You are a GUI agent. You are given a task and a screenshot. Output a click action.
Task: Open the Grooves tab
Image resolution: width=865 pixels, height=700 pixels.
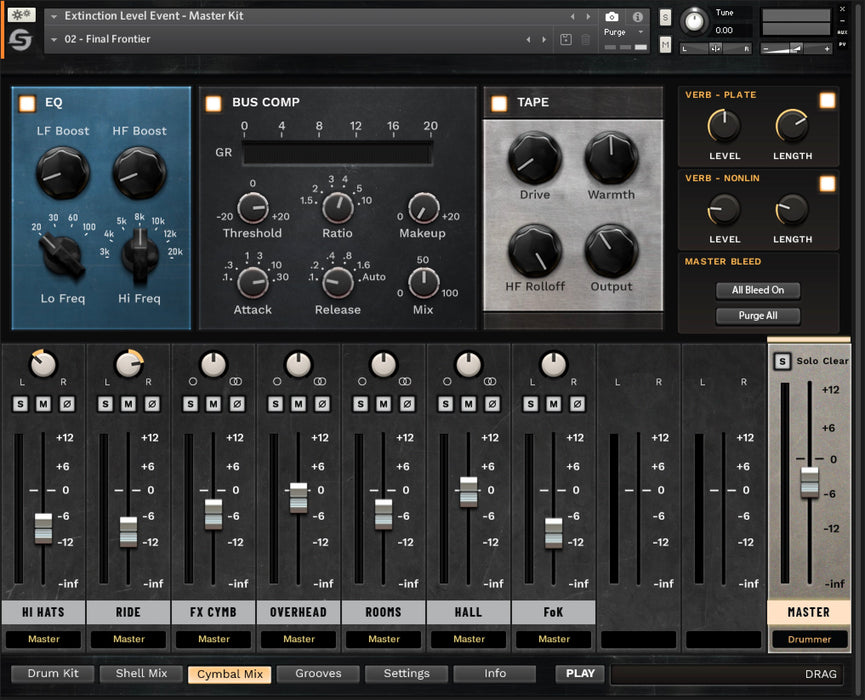[x=318, y=674]
